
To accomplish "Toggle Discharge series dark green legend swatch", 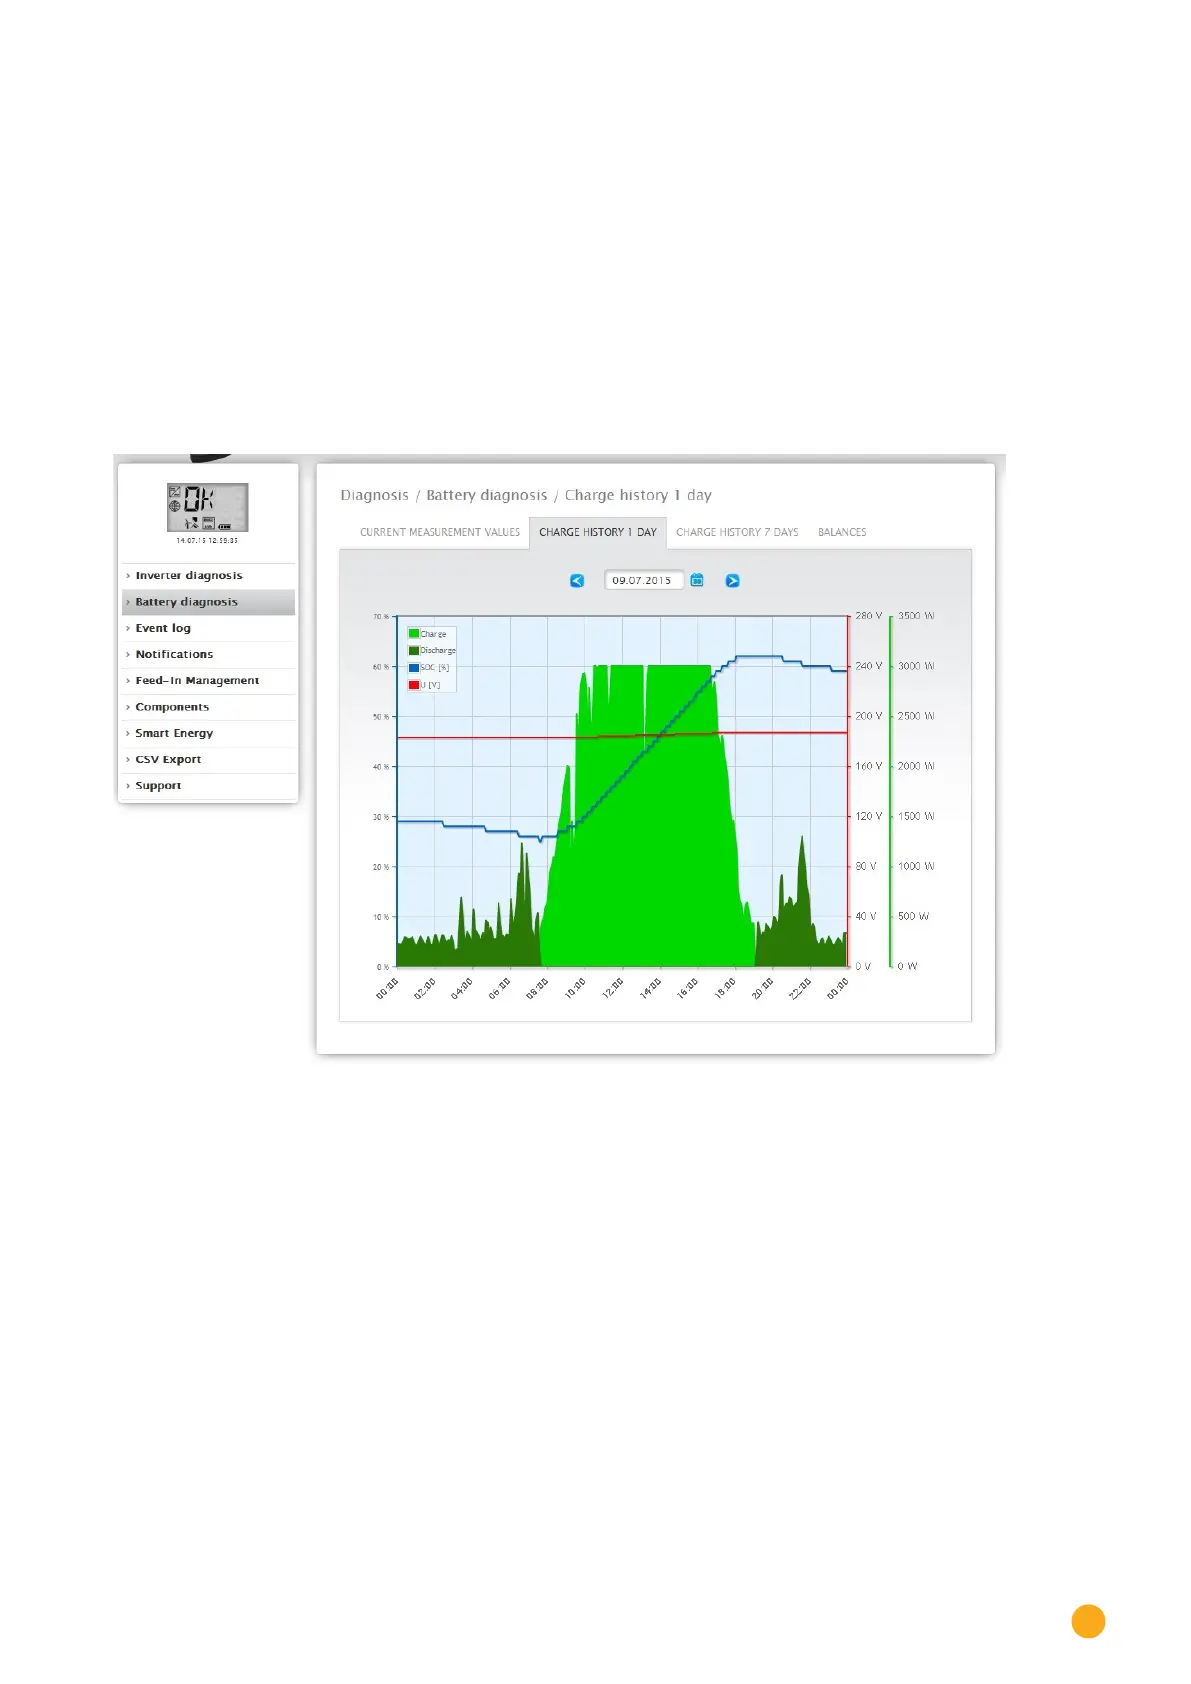I will tap(414, 651).
